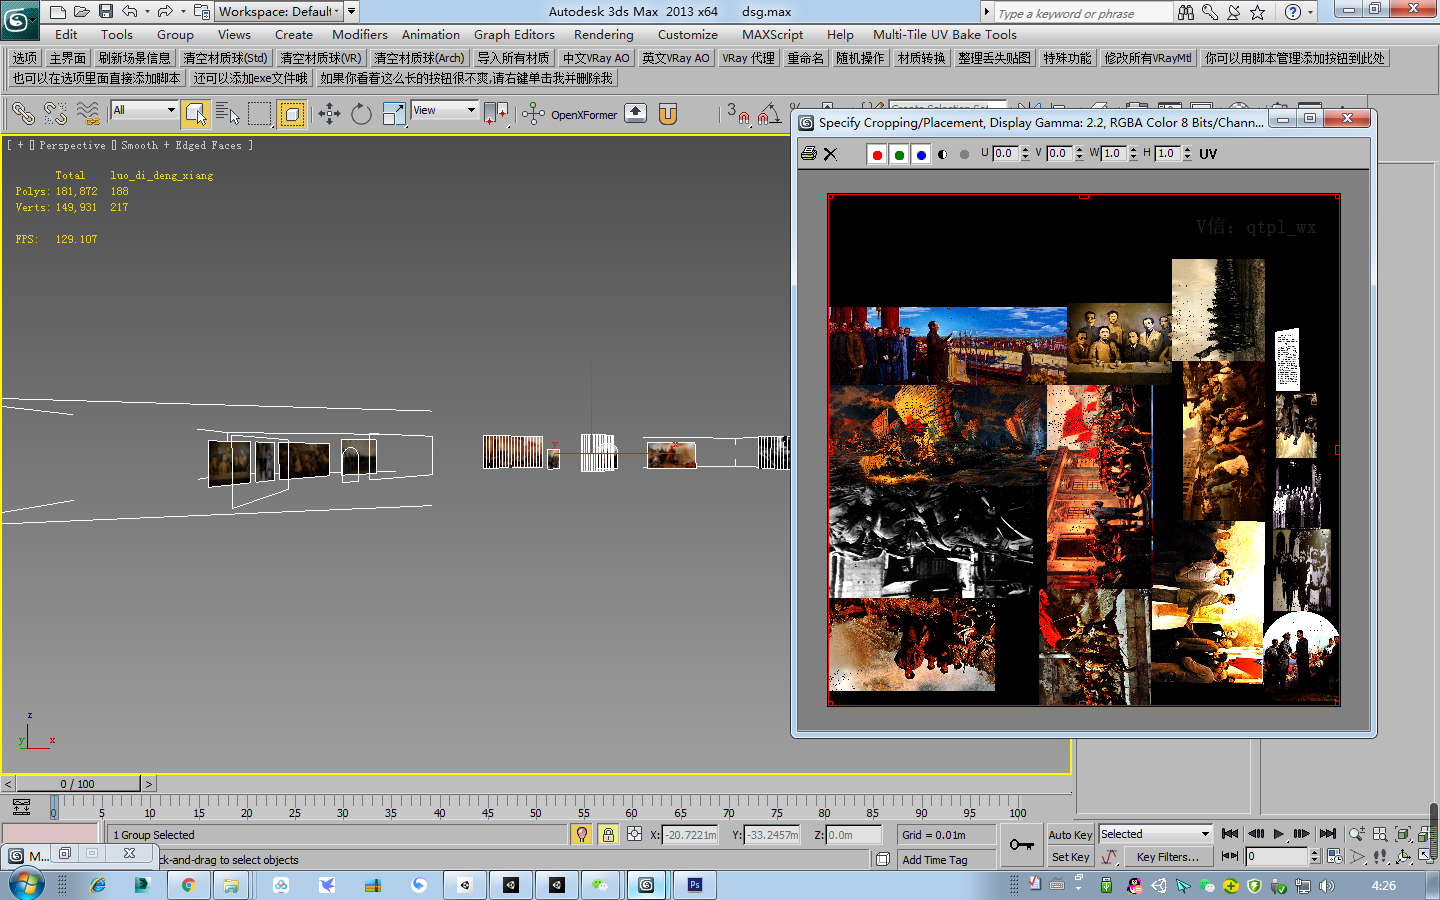Click the Undo arrow icon
The width and height of the screenshot is (1440, 900).
pos(130,11)
